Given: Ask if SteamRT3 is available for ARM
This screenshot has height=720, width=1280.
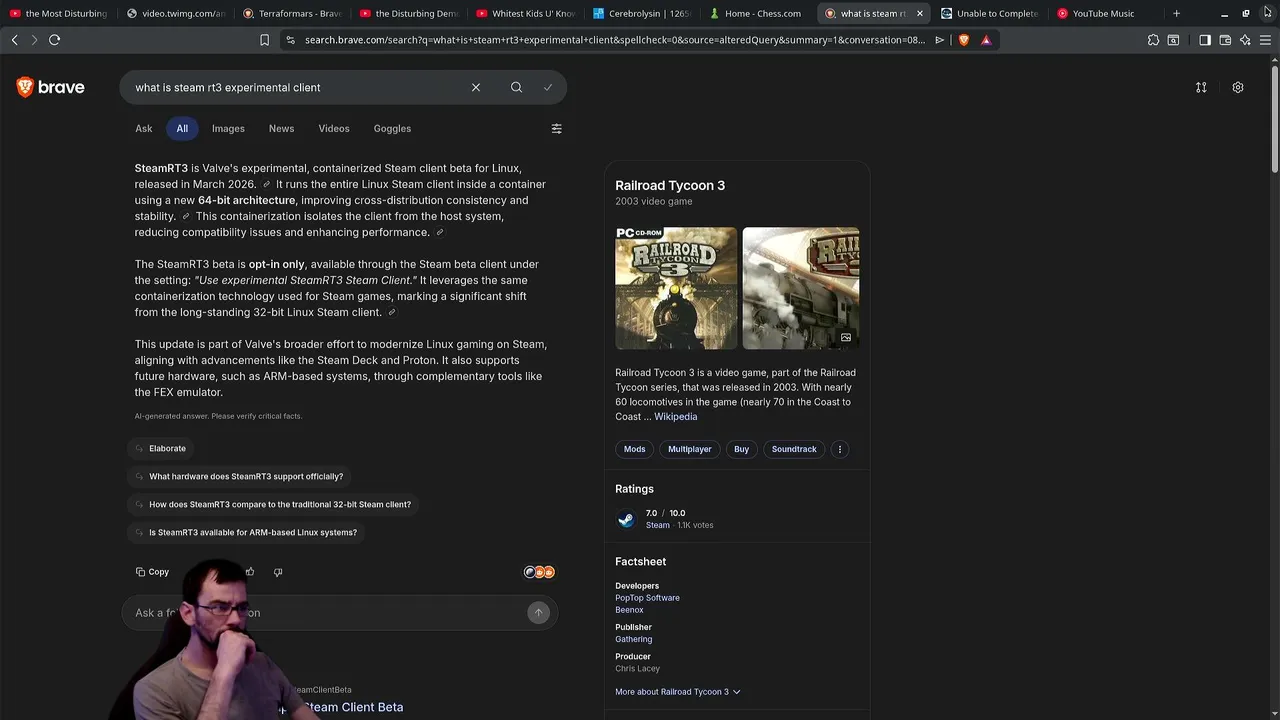Looking at the screenshot, I should click(x=245, y=532).
